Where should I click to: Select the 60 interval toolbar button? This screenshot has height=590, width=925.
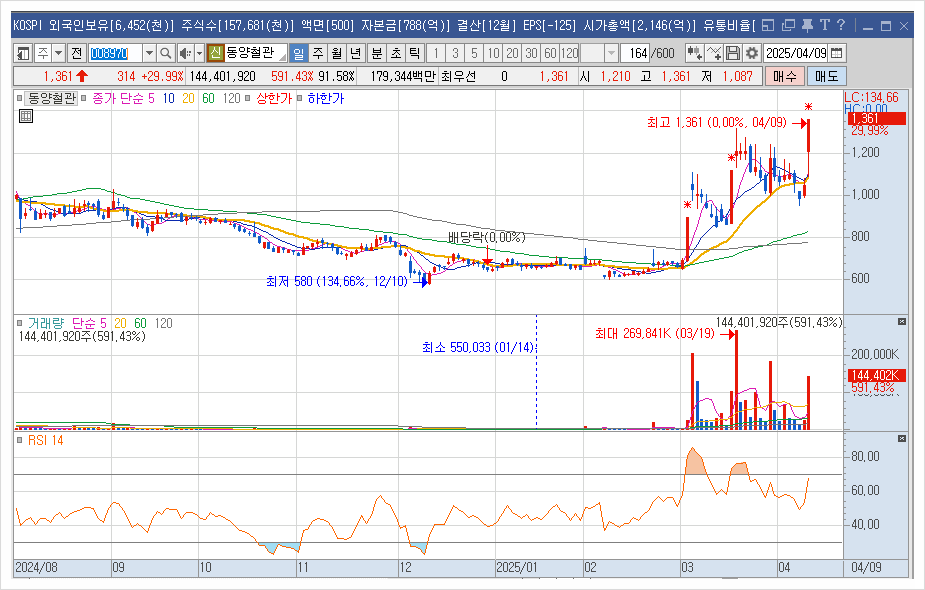pyautogui.click(x=550, y=54)
